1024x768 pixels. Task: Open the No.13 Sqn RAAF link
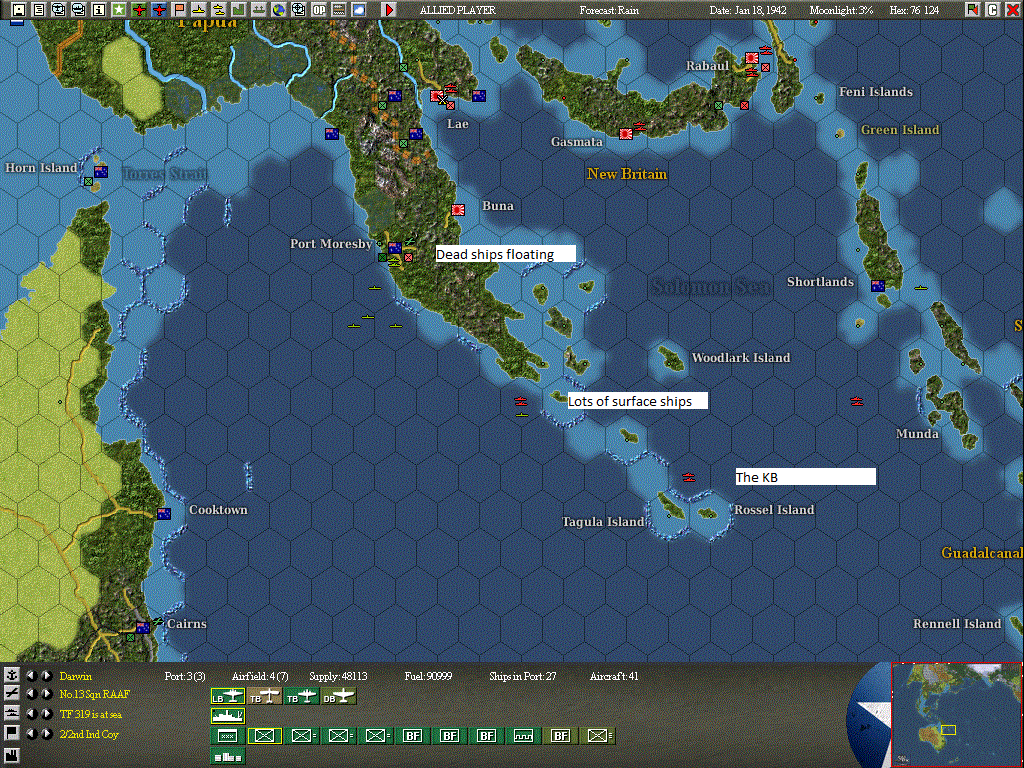[95, 694]
